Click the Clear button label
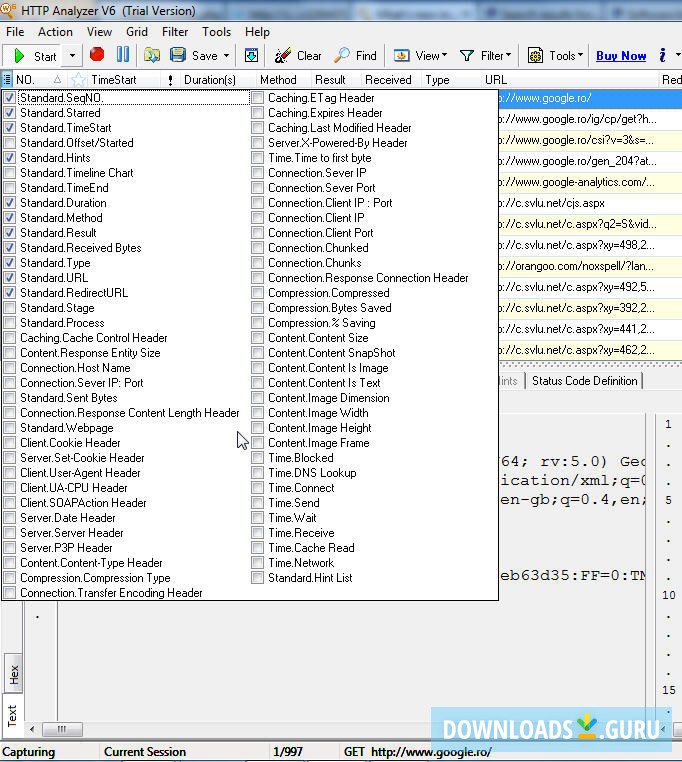The image size is (682, 762). 309,56
